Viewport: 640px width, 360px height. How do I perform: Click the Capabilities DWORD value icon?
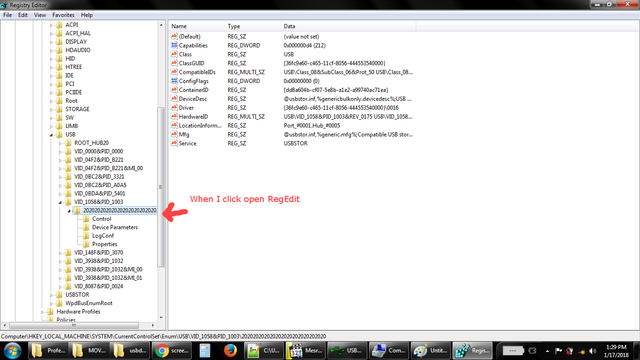click(x=174, y=45)
